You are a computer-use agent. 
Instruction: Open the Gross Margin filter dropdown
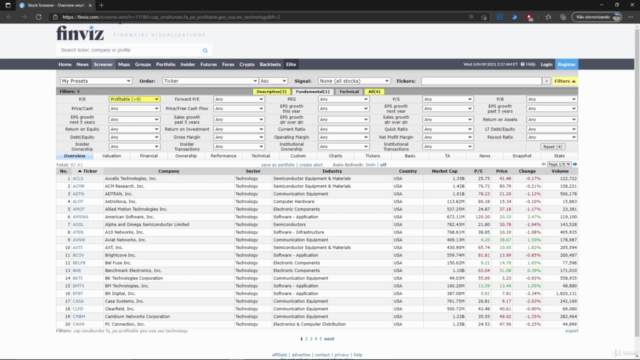pyautogui.click(x=239, y=138)
